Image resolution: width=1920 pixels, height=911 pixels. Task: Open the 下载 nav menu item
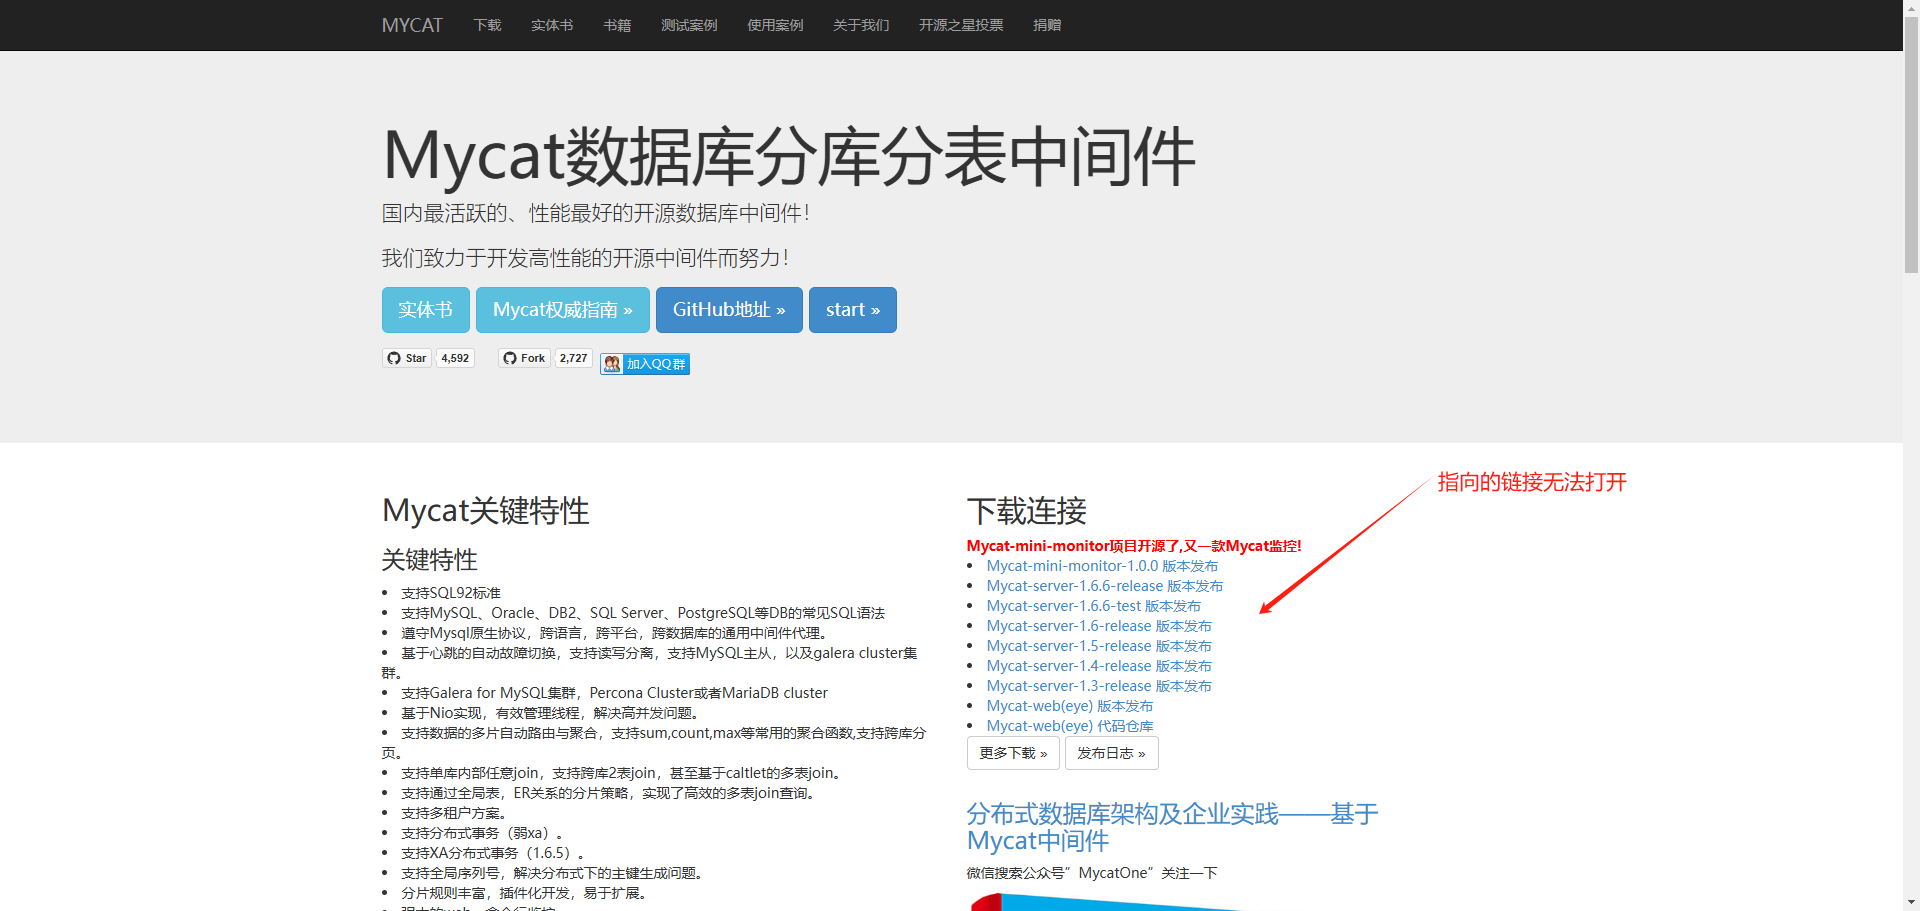[x=487, y=25]
